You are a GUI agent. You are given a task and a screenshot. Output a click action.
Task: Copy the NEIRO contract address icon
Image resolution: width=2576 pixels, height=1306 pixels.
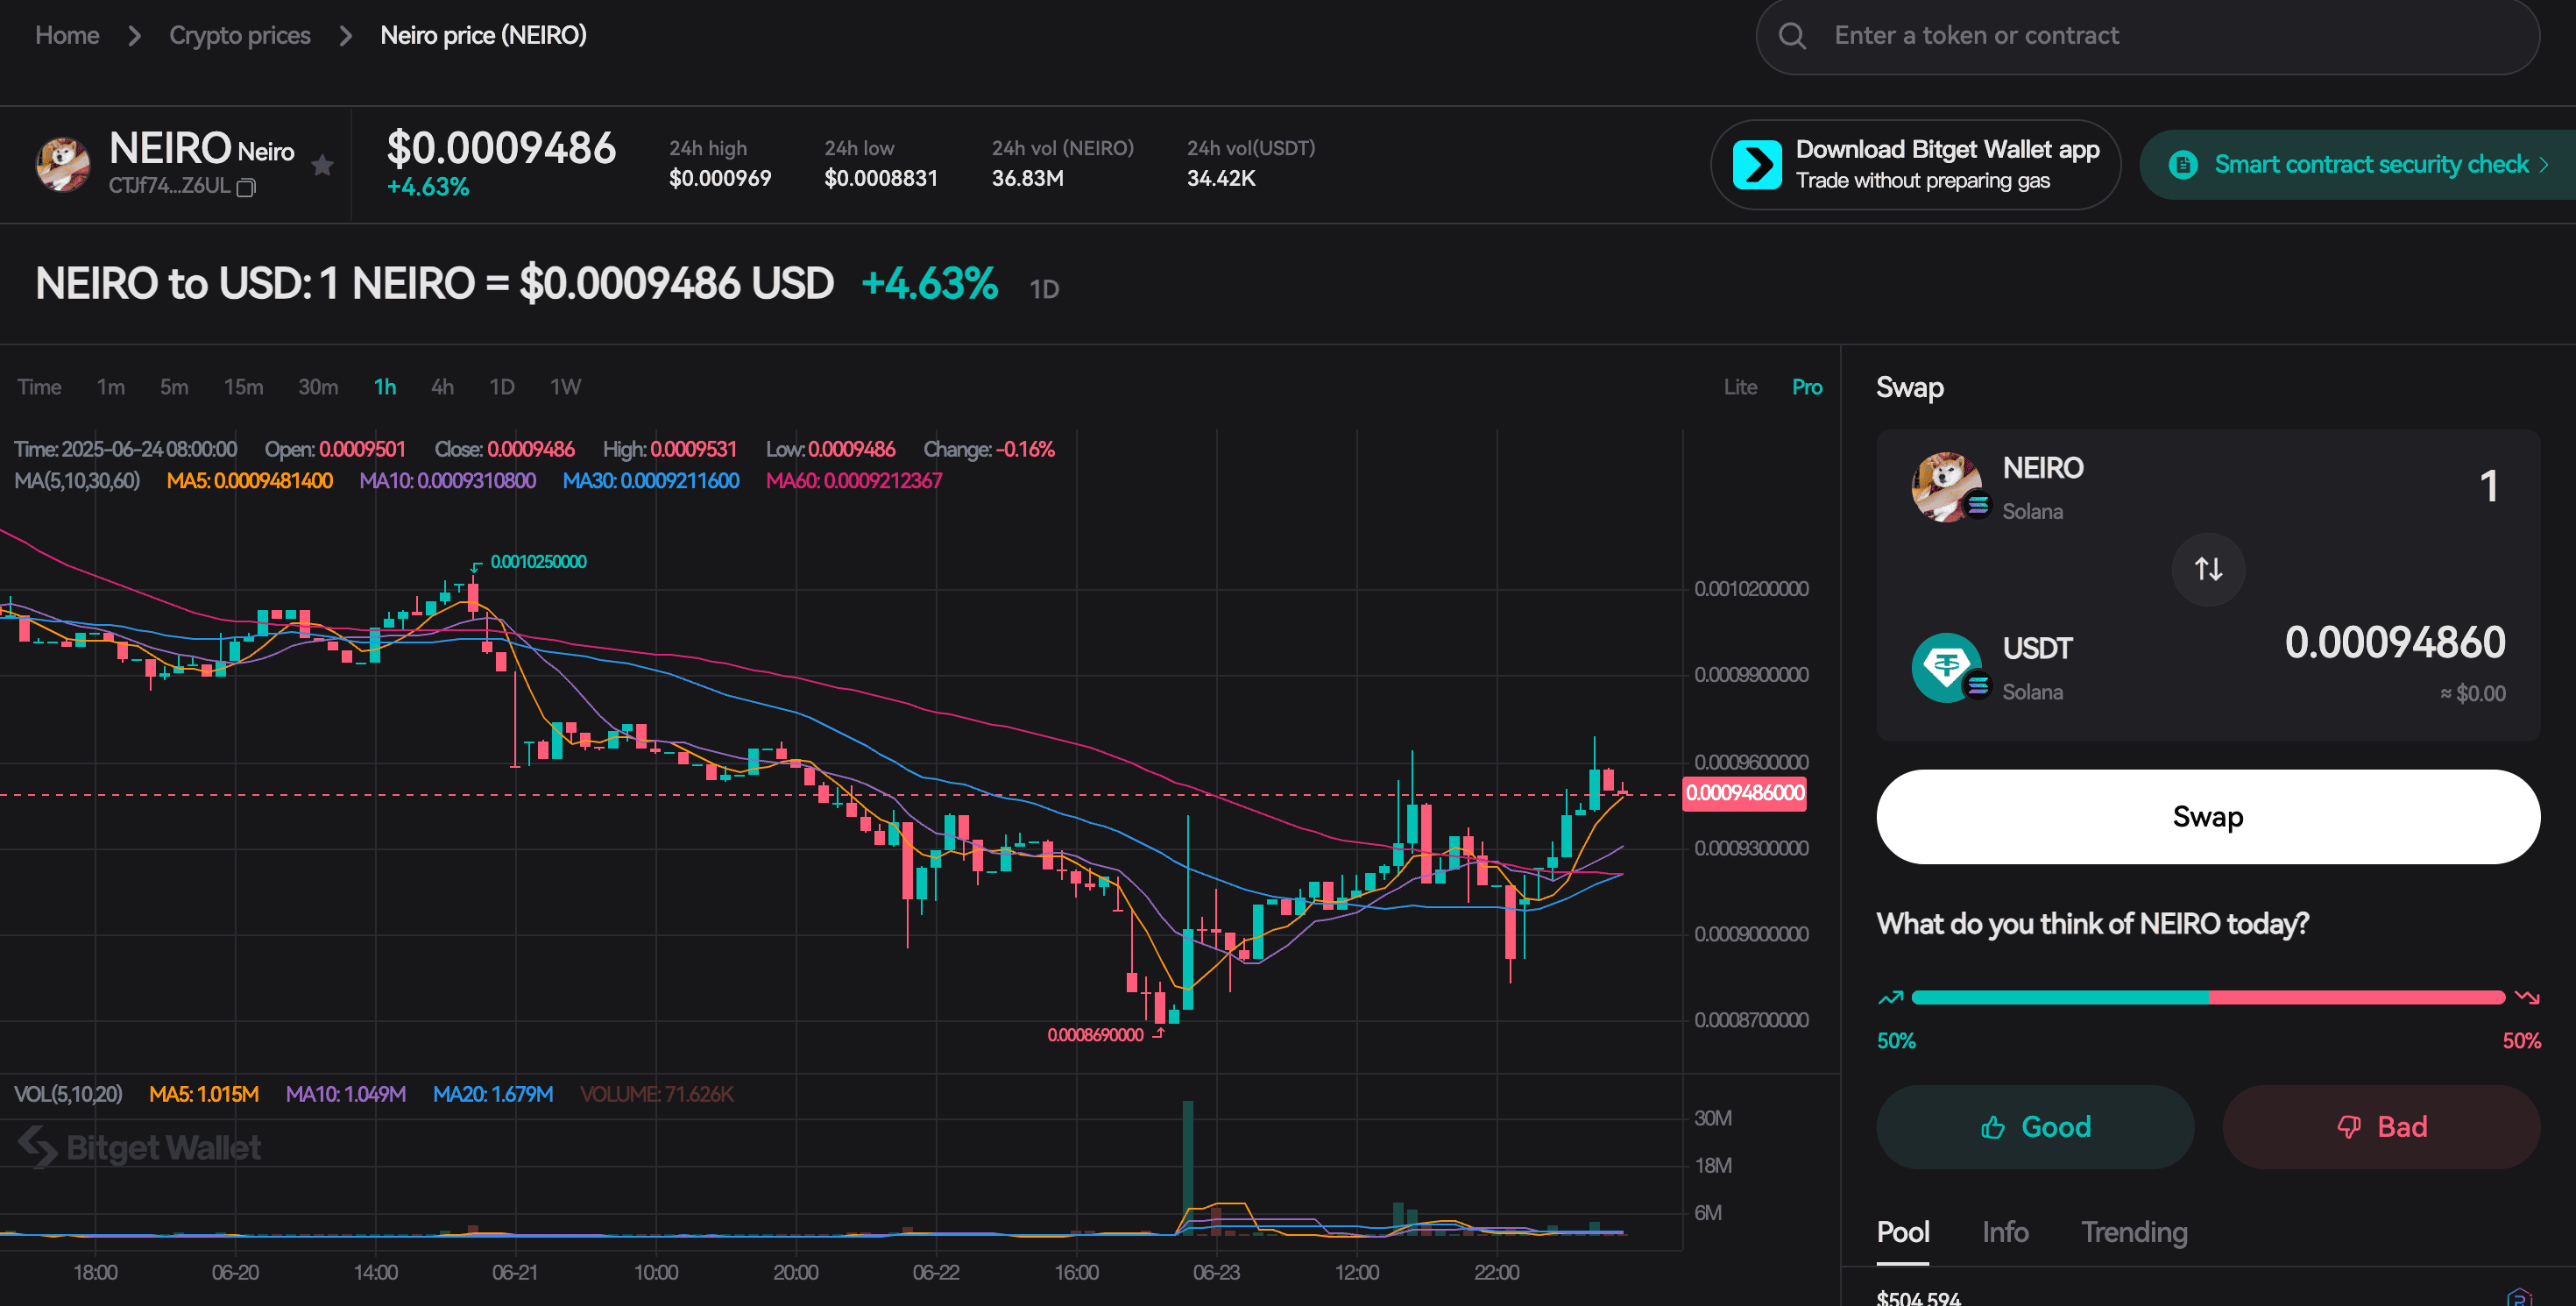click(x=246, y=187)
